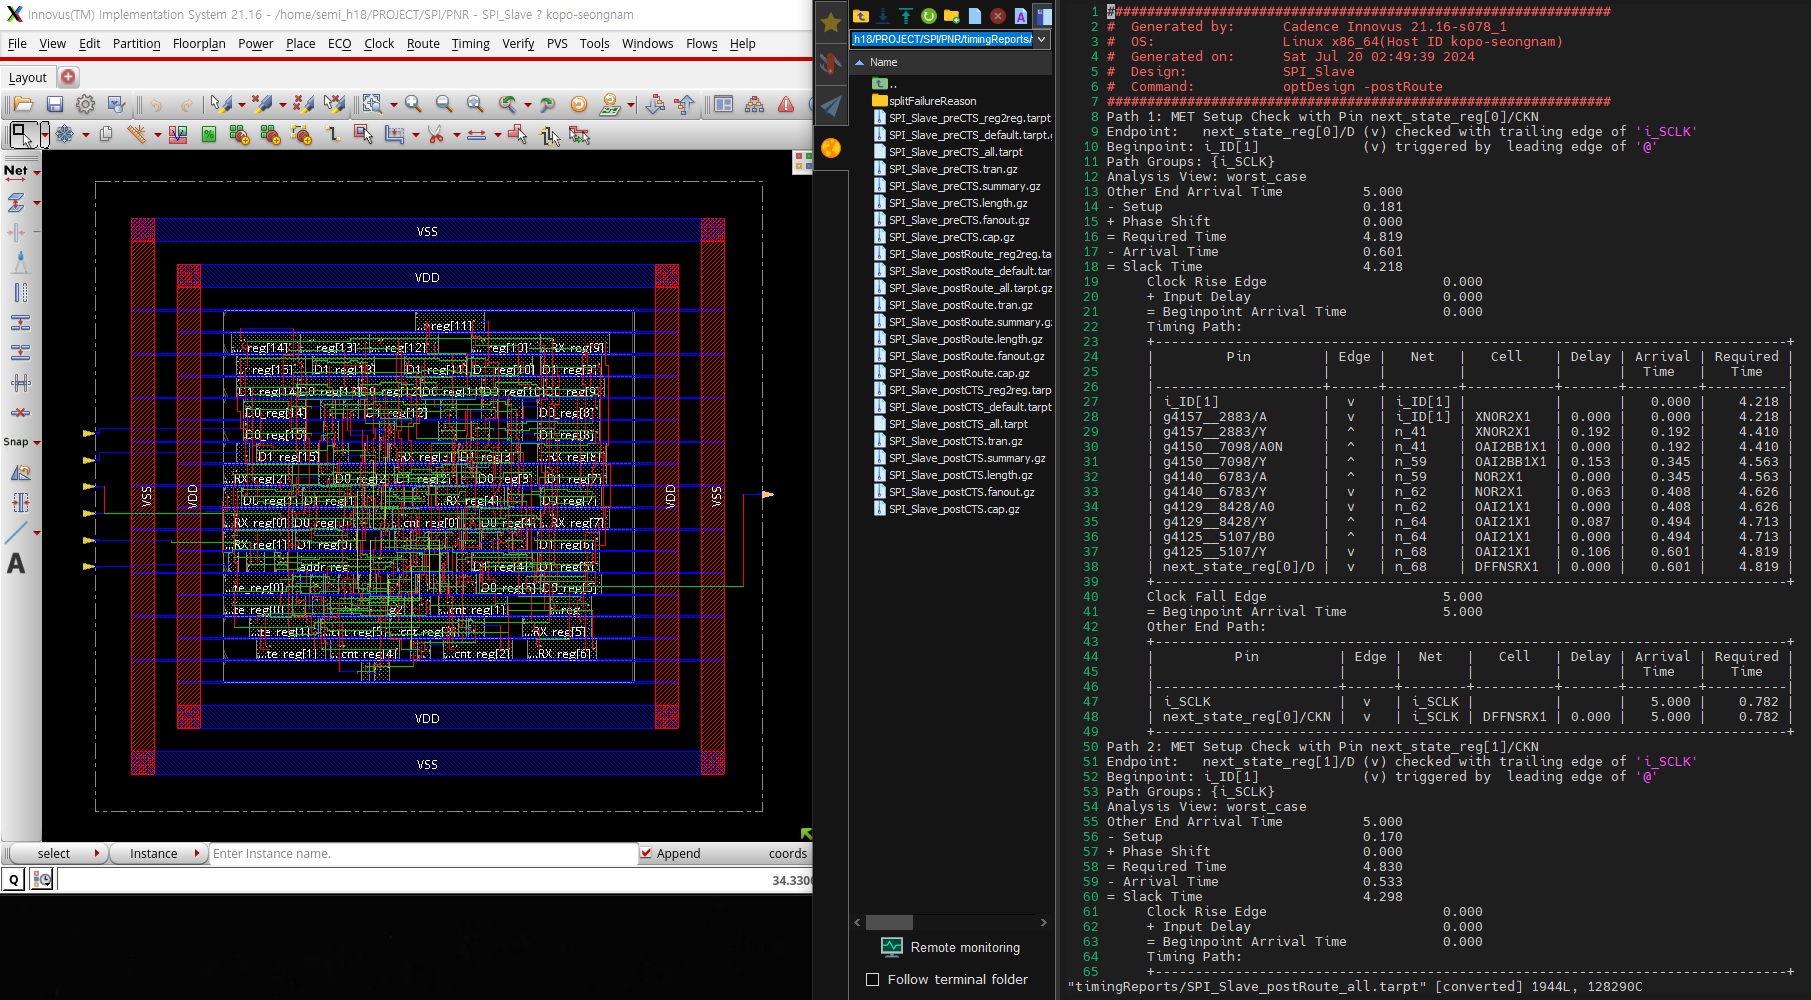Viewport: 1811px width, 1000px height.
Task: Click the Enter Instance name field
Action: pos(423,853)
